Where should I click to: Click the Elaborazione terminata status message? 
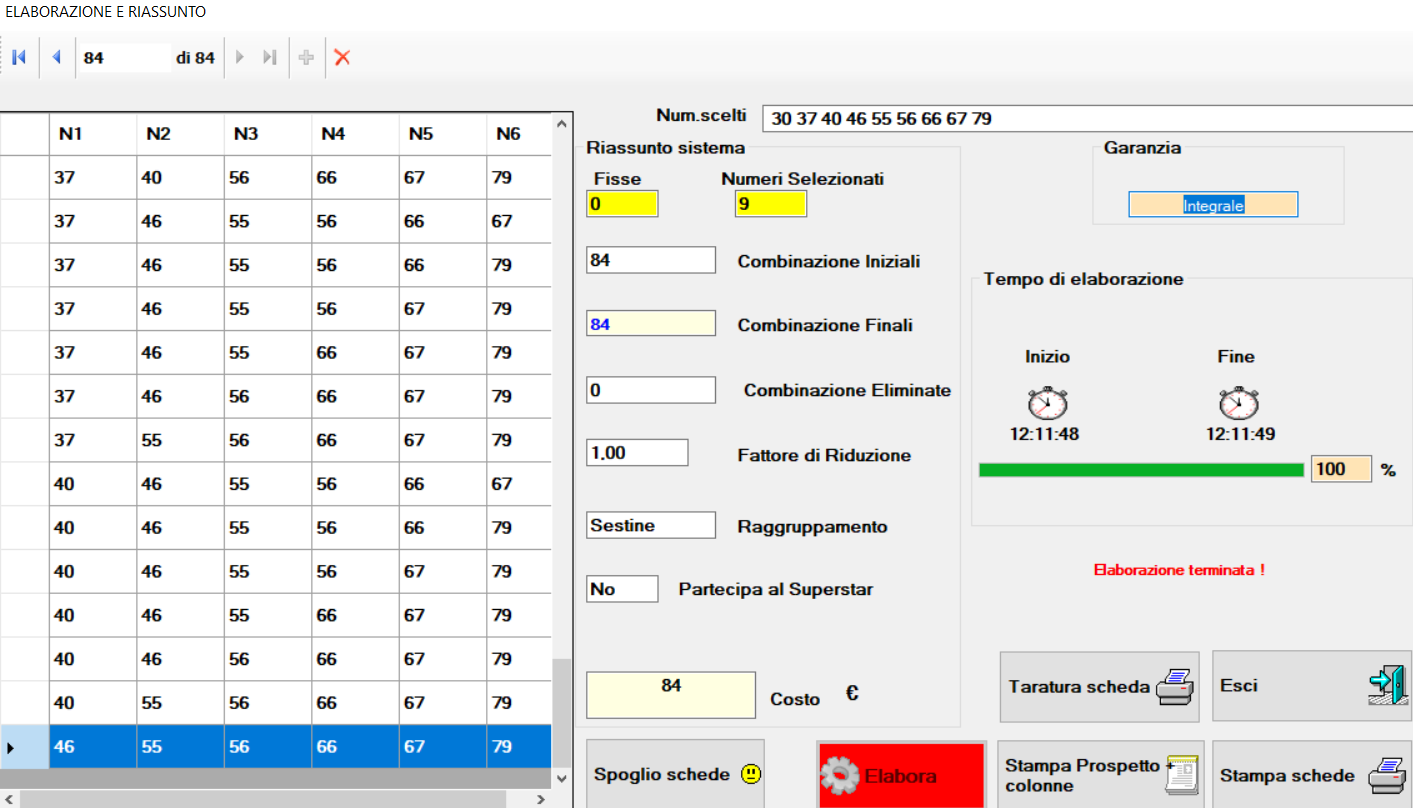click(x=1179, y=570)
